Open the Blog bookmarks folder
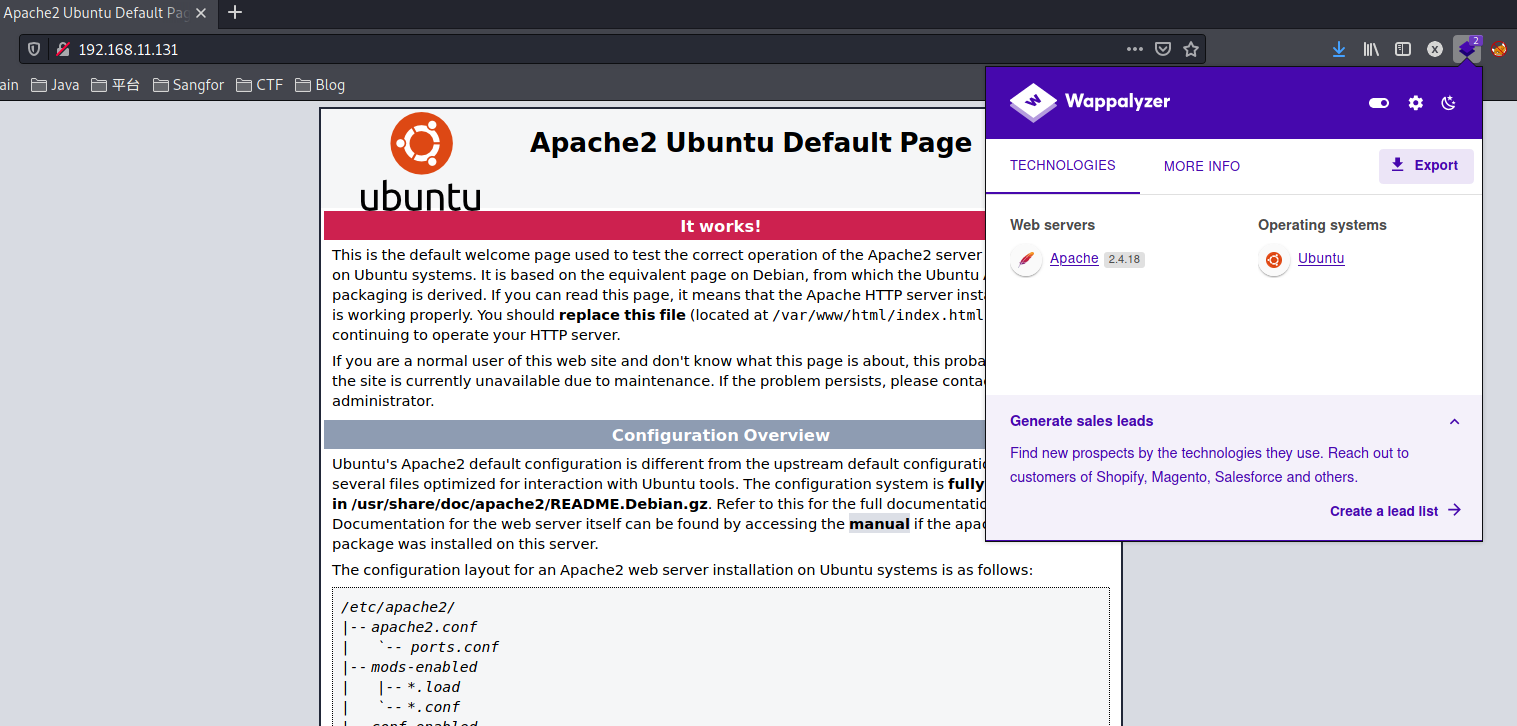The height and width of the screenshot is (726, 1517). pyautogui.click(x=320, y=85)
